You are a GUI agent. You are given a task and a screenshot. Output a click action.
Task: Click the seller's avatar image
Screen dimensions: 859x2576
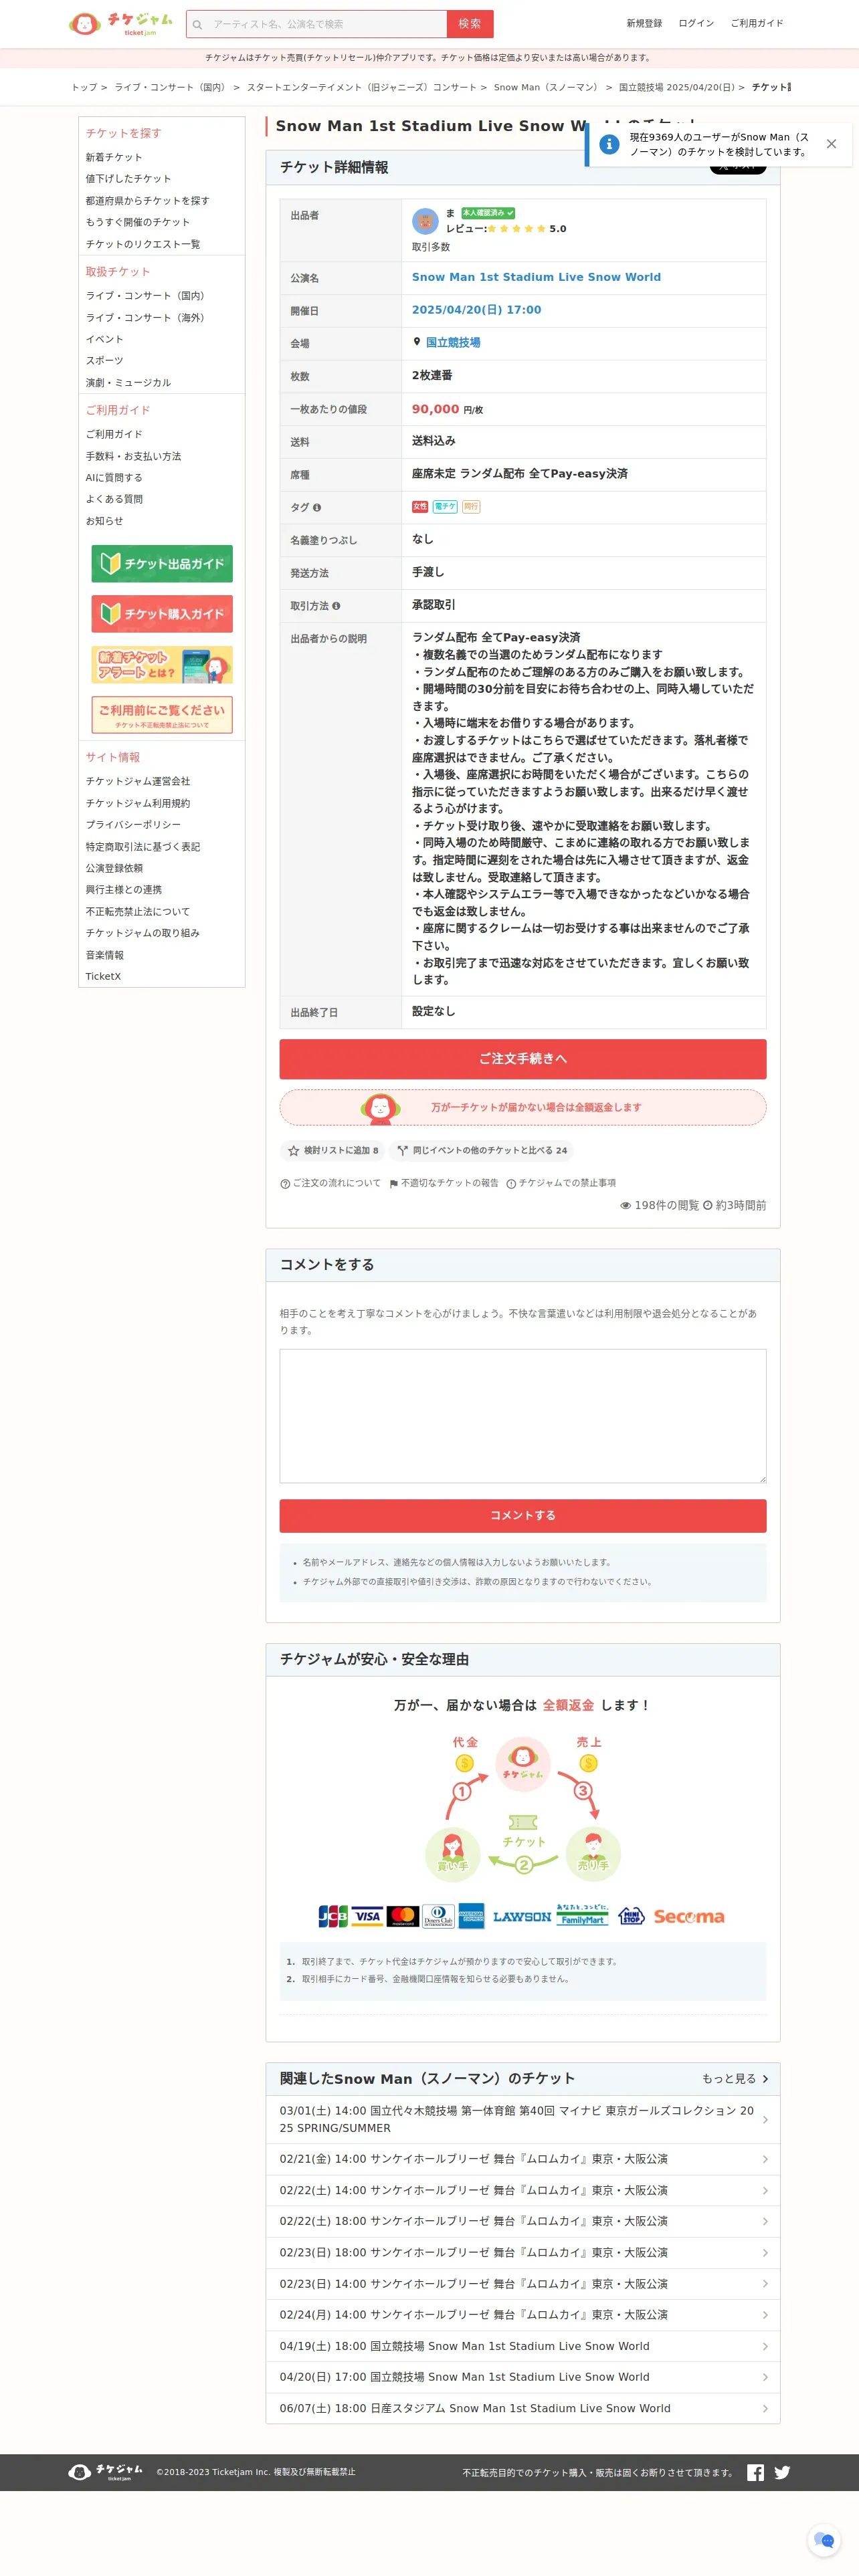click(x=425, y=220)
